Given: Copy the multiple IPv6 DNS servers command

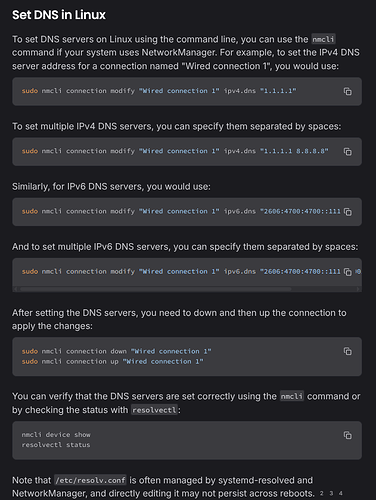Looking at the screenshot, I should (x=348, y=272).
